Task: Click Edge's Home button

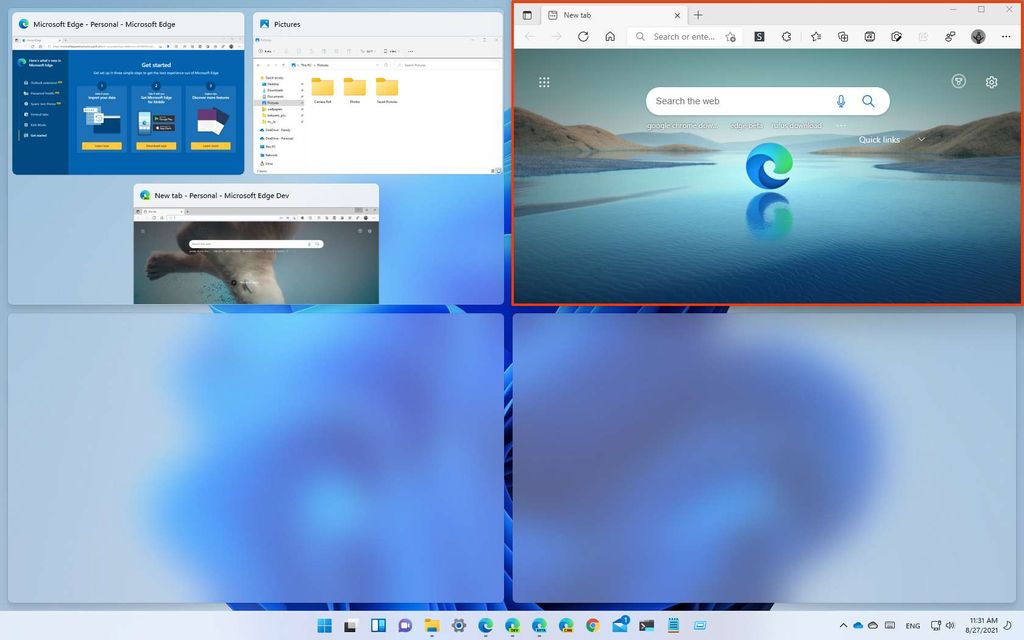Action: 609,36
